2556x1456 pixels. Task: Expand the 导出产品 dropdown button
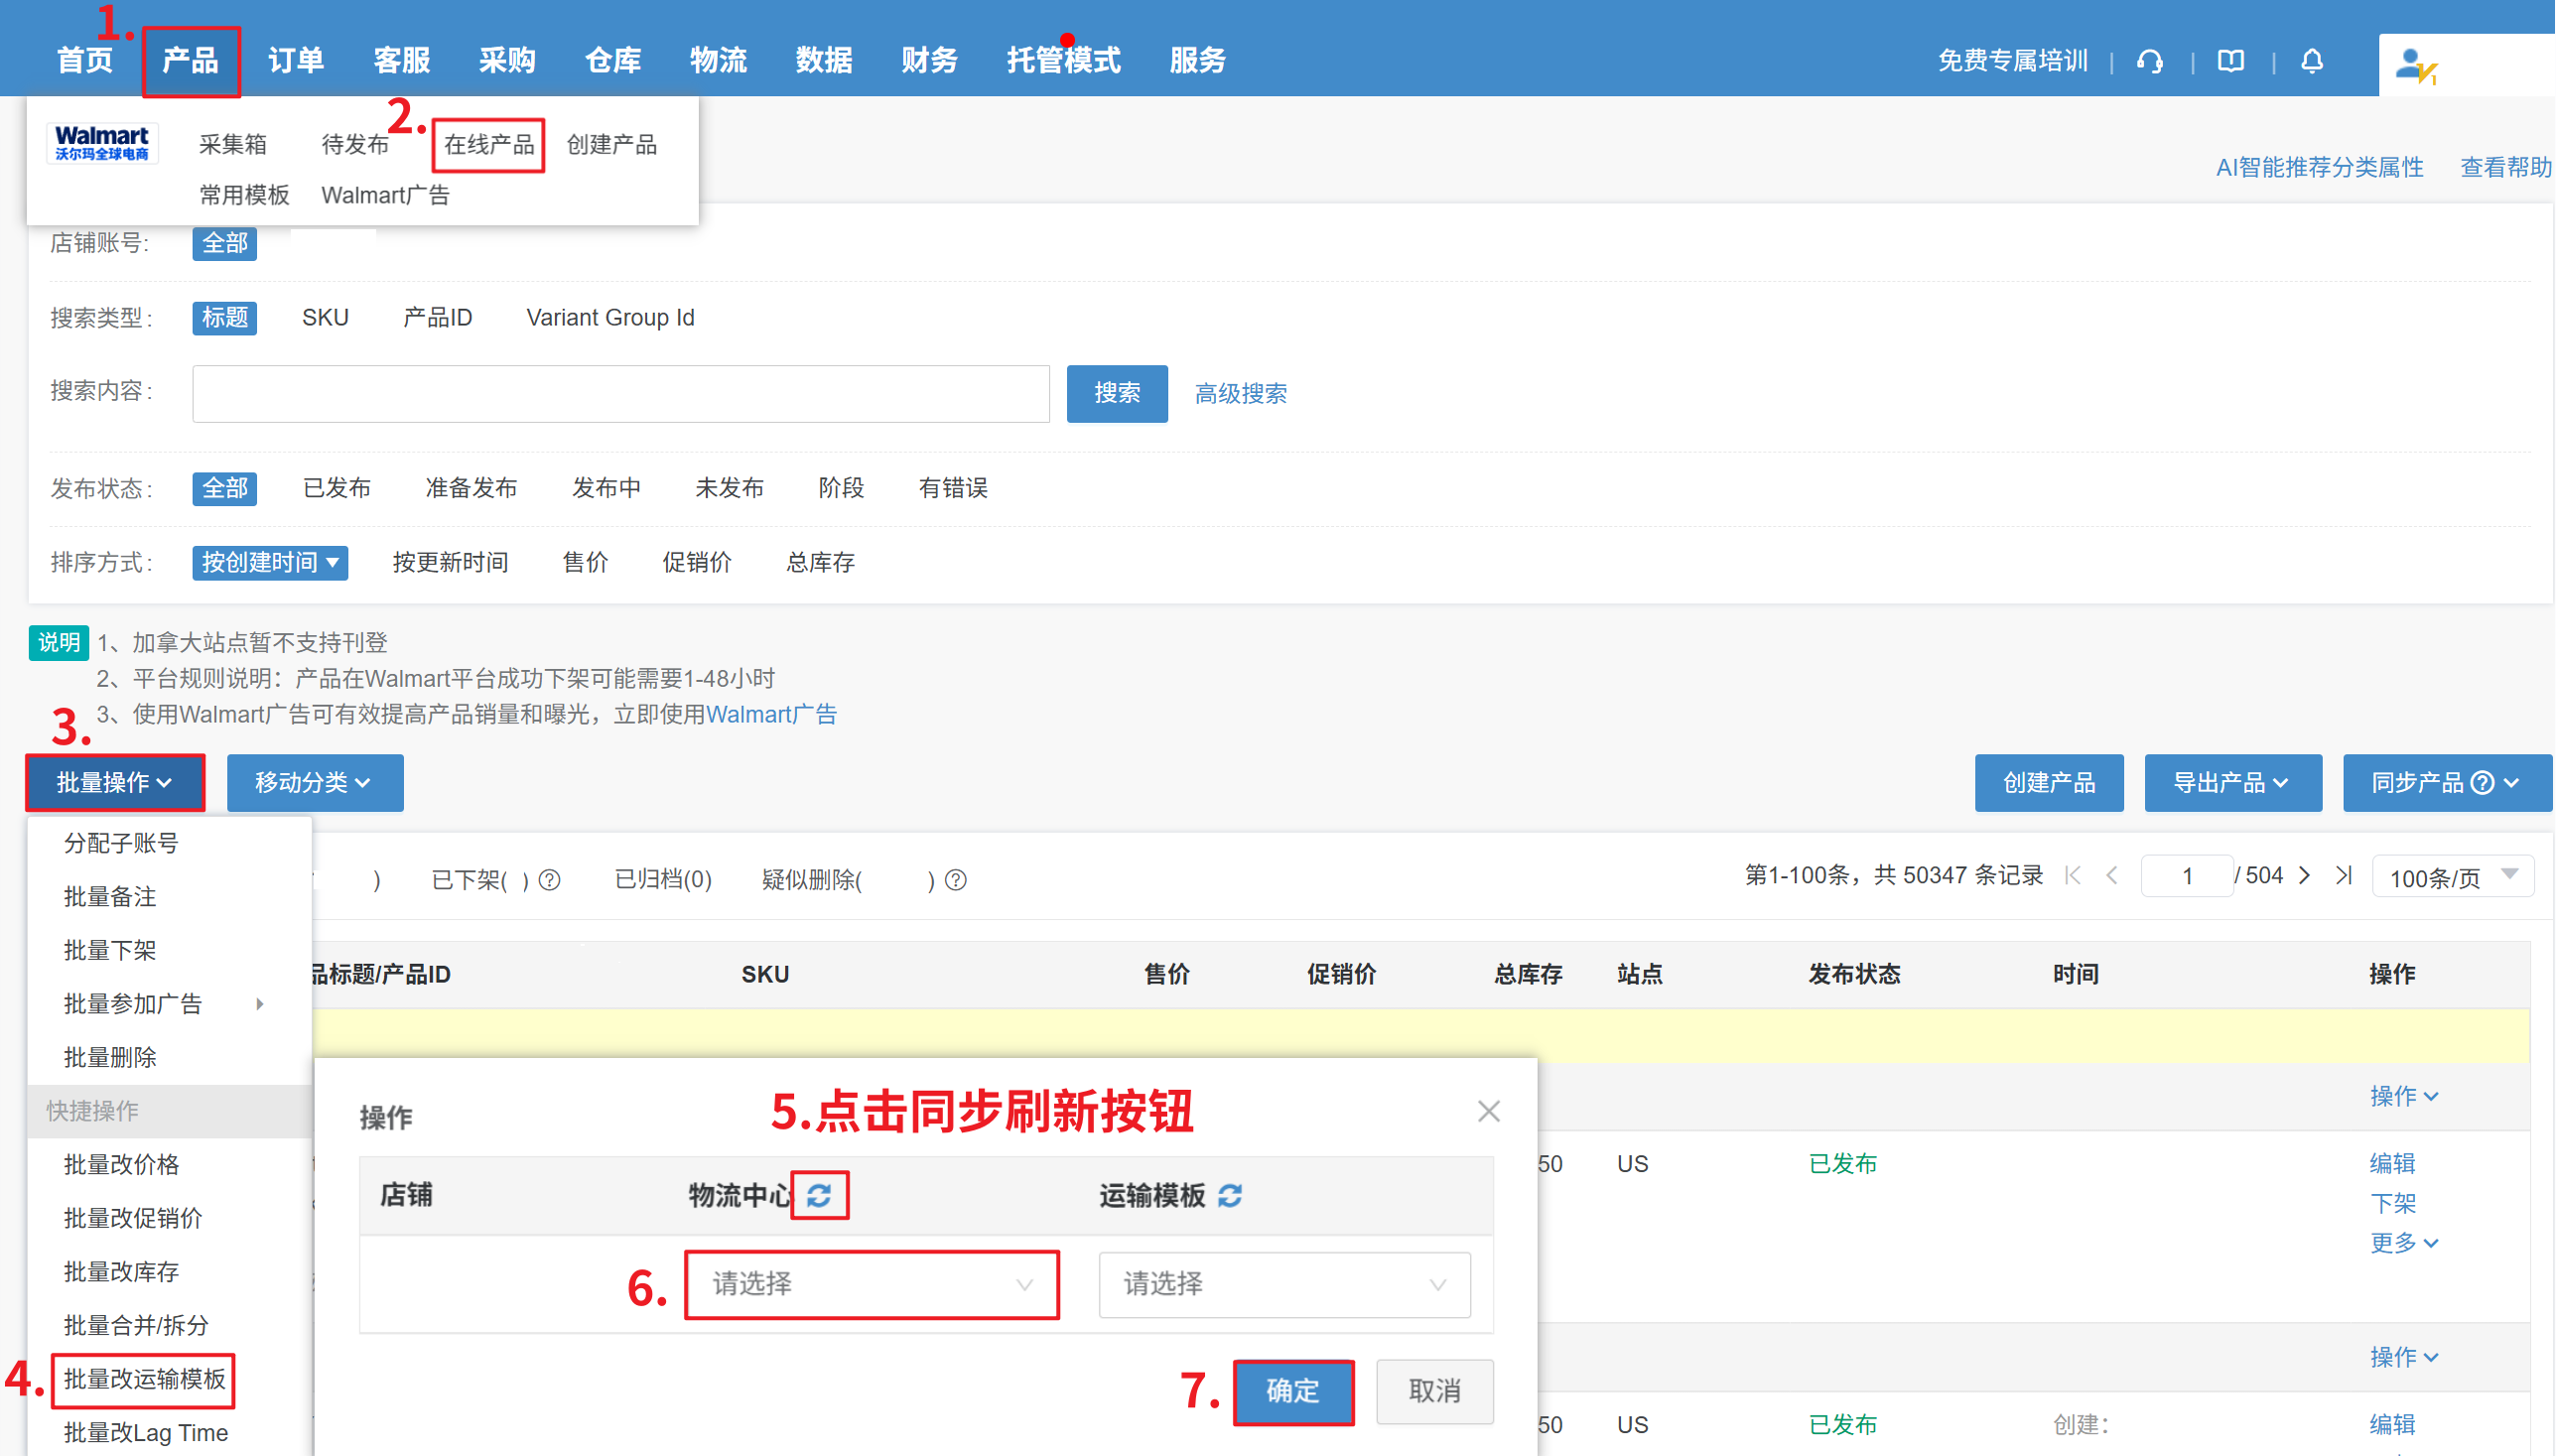click(2232, 783)
